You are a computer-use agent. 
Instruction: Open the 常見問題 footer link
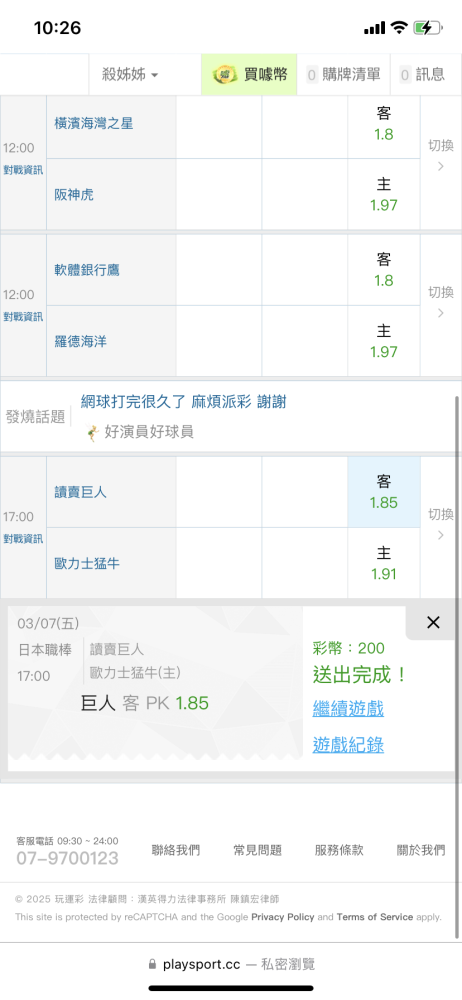click(x=258, y=850)
